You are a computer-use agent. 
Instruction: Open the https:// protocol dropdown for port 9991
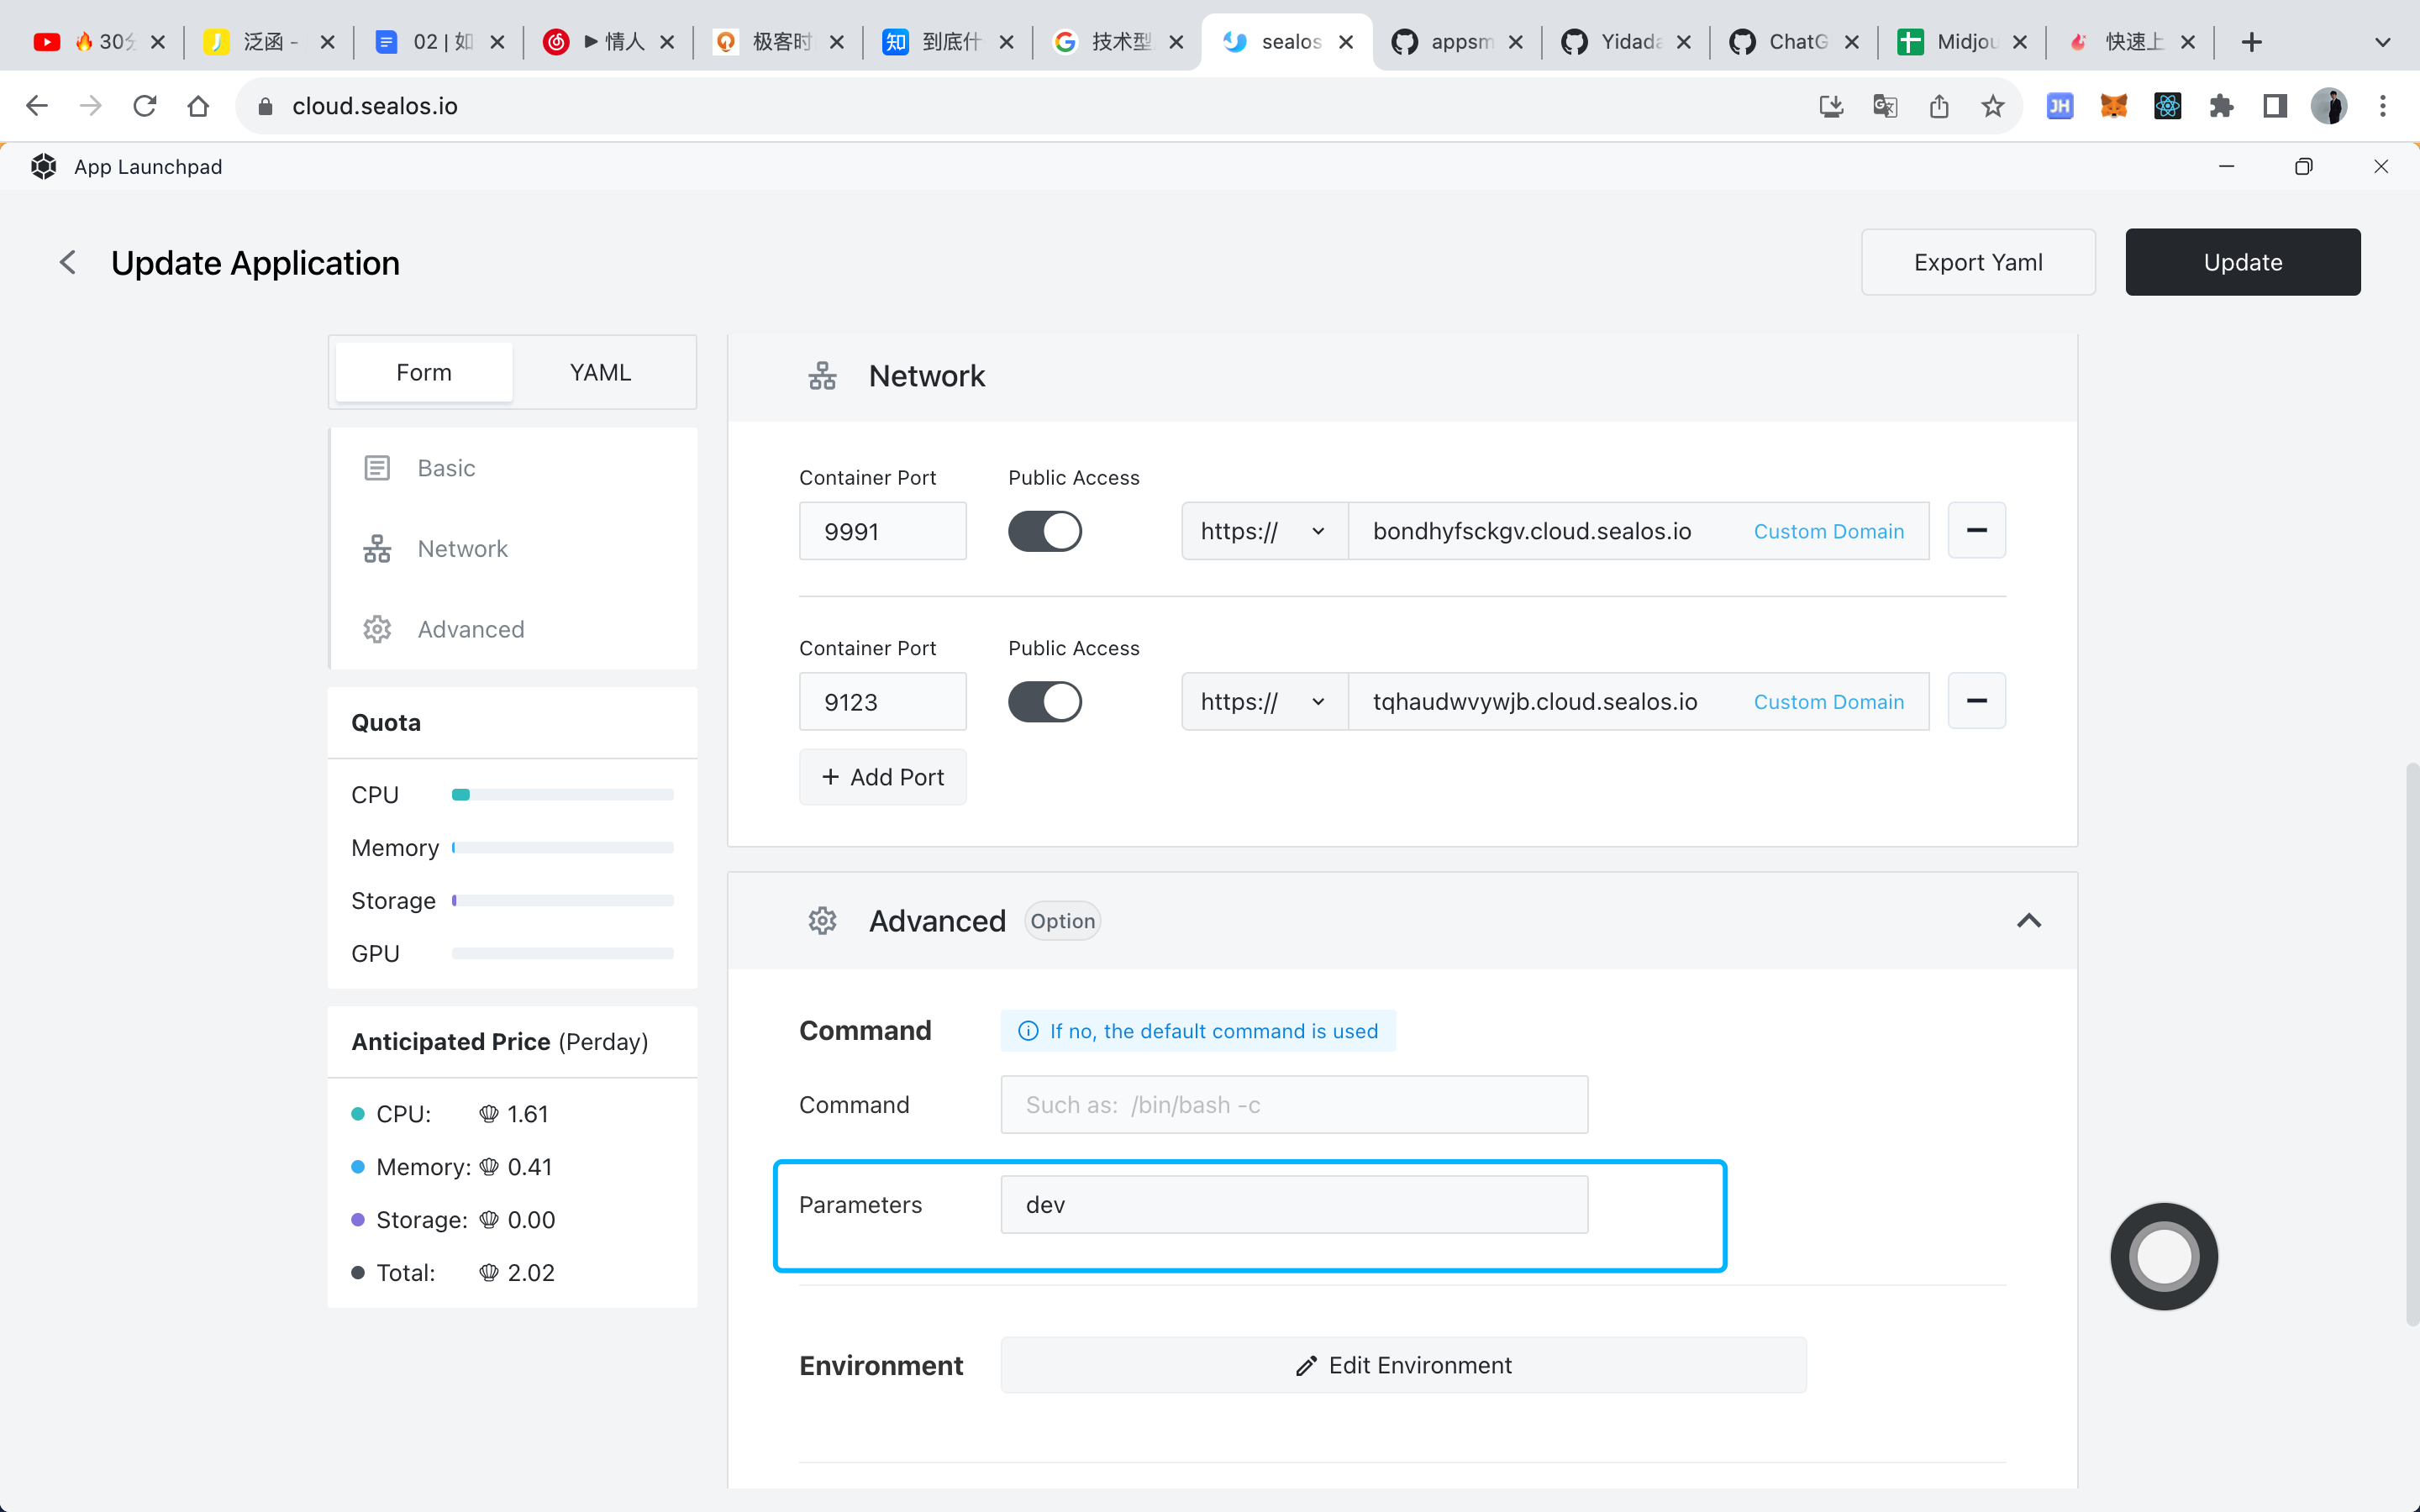tap(1263, 531)
